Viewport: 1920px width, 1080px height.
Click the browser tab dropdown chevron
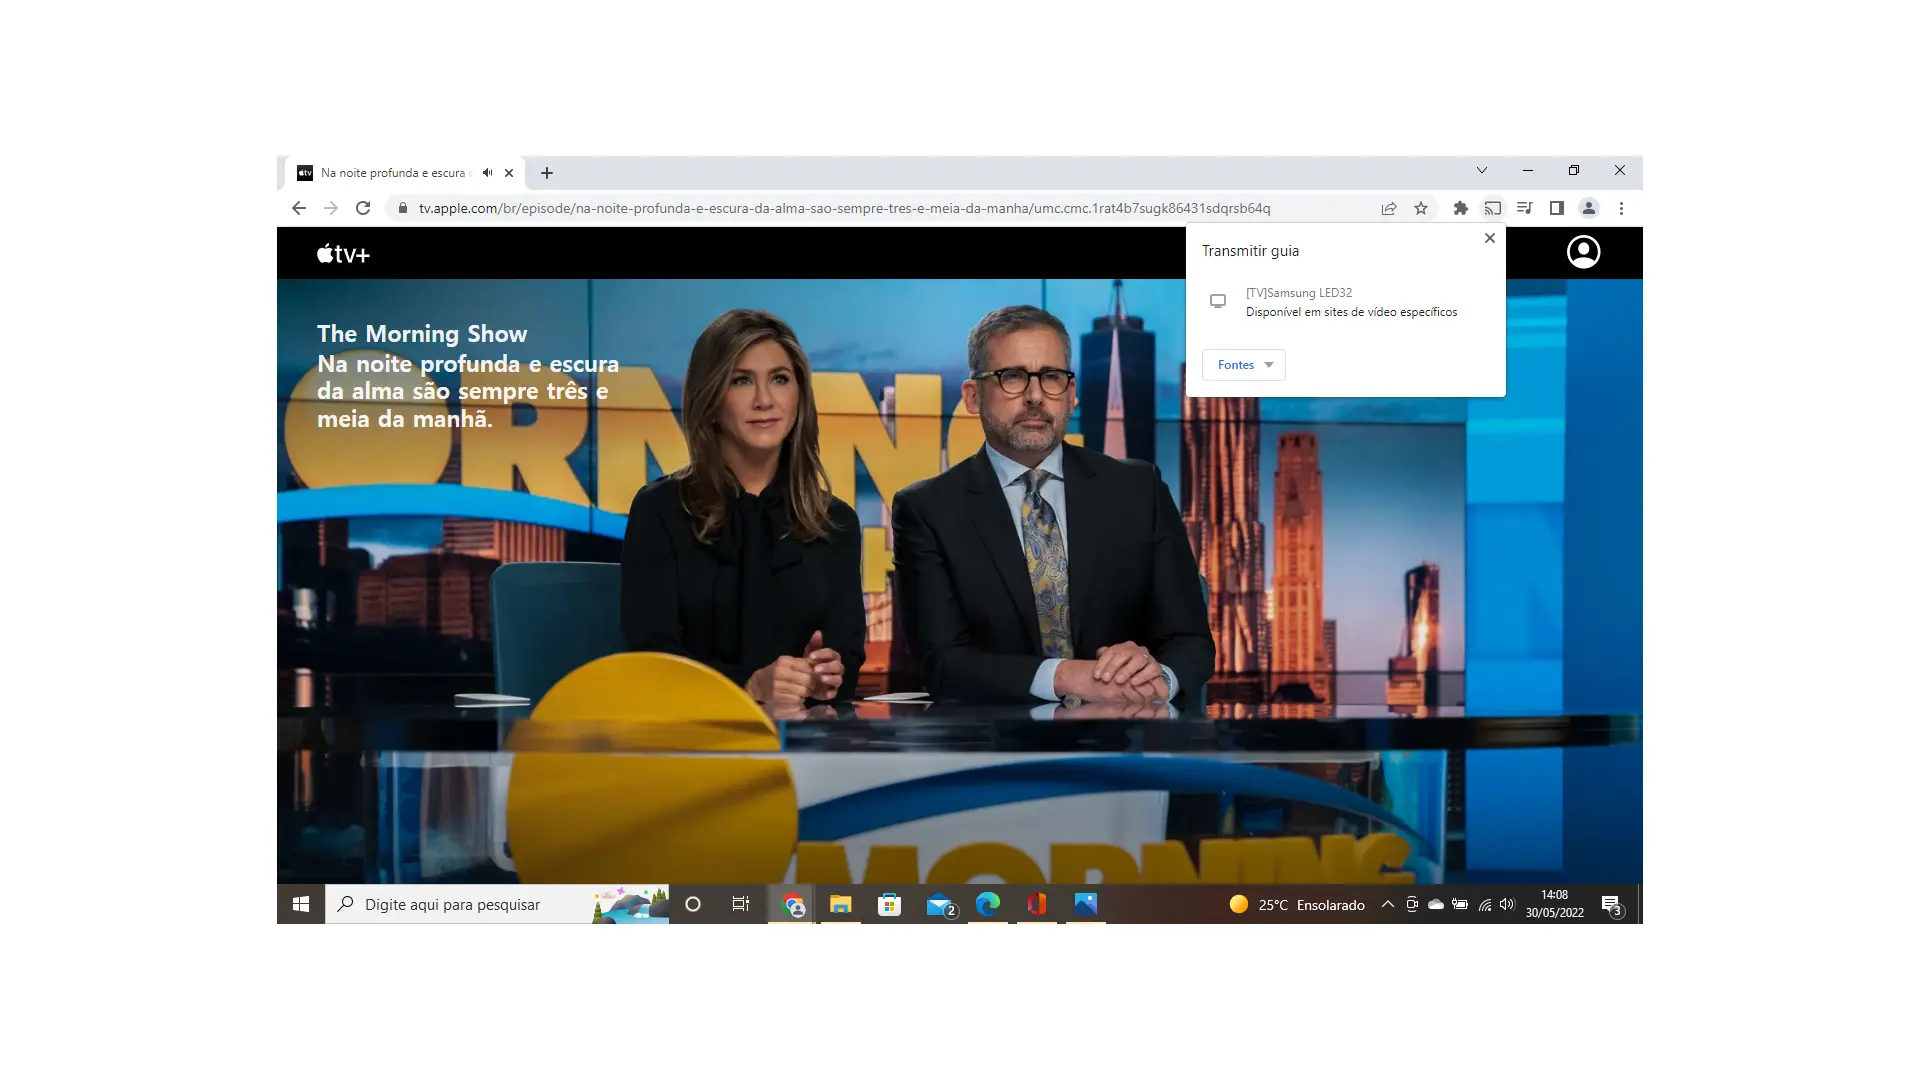[1481, 169]
